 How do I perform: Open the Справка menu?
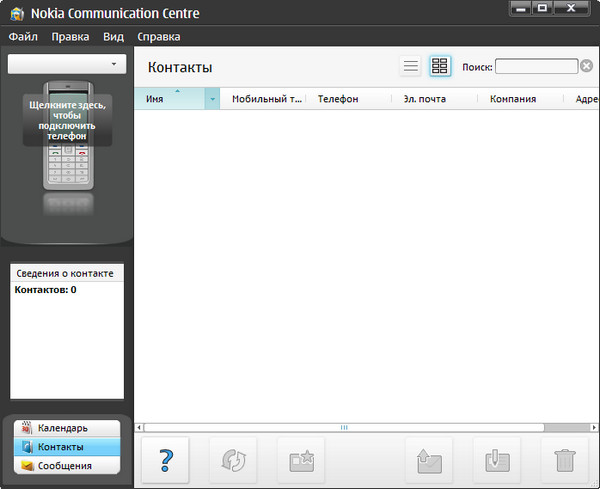click(x=159, y=37)
